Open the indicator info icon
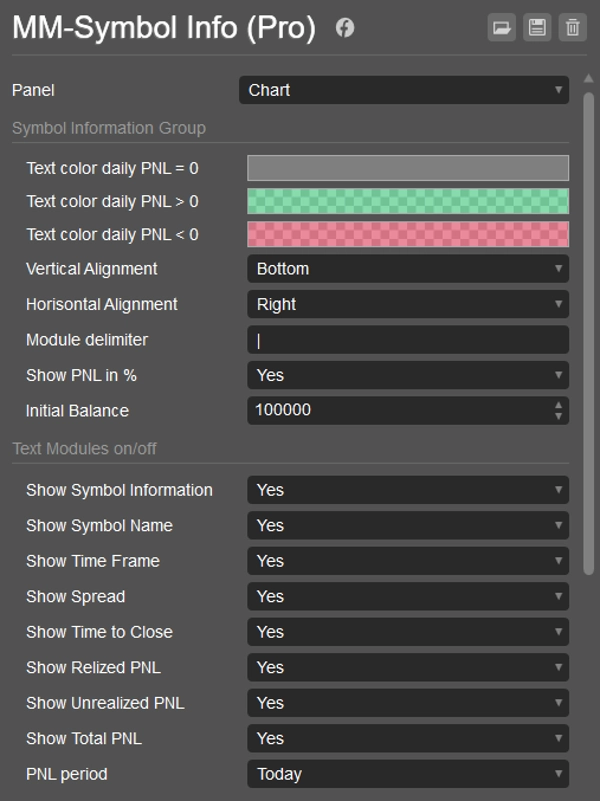Viewport: 600px width, 801px height. (x=344, y=27)
